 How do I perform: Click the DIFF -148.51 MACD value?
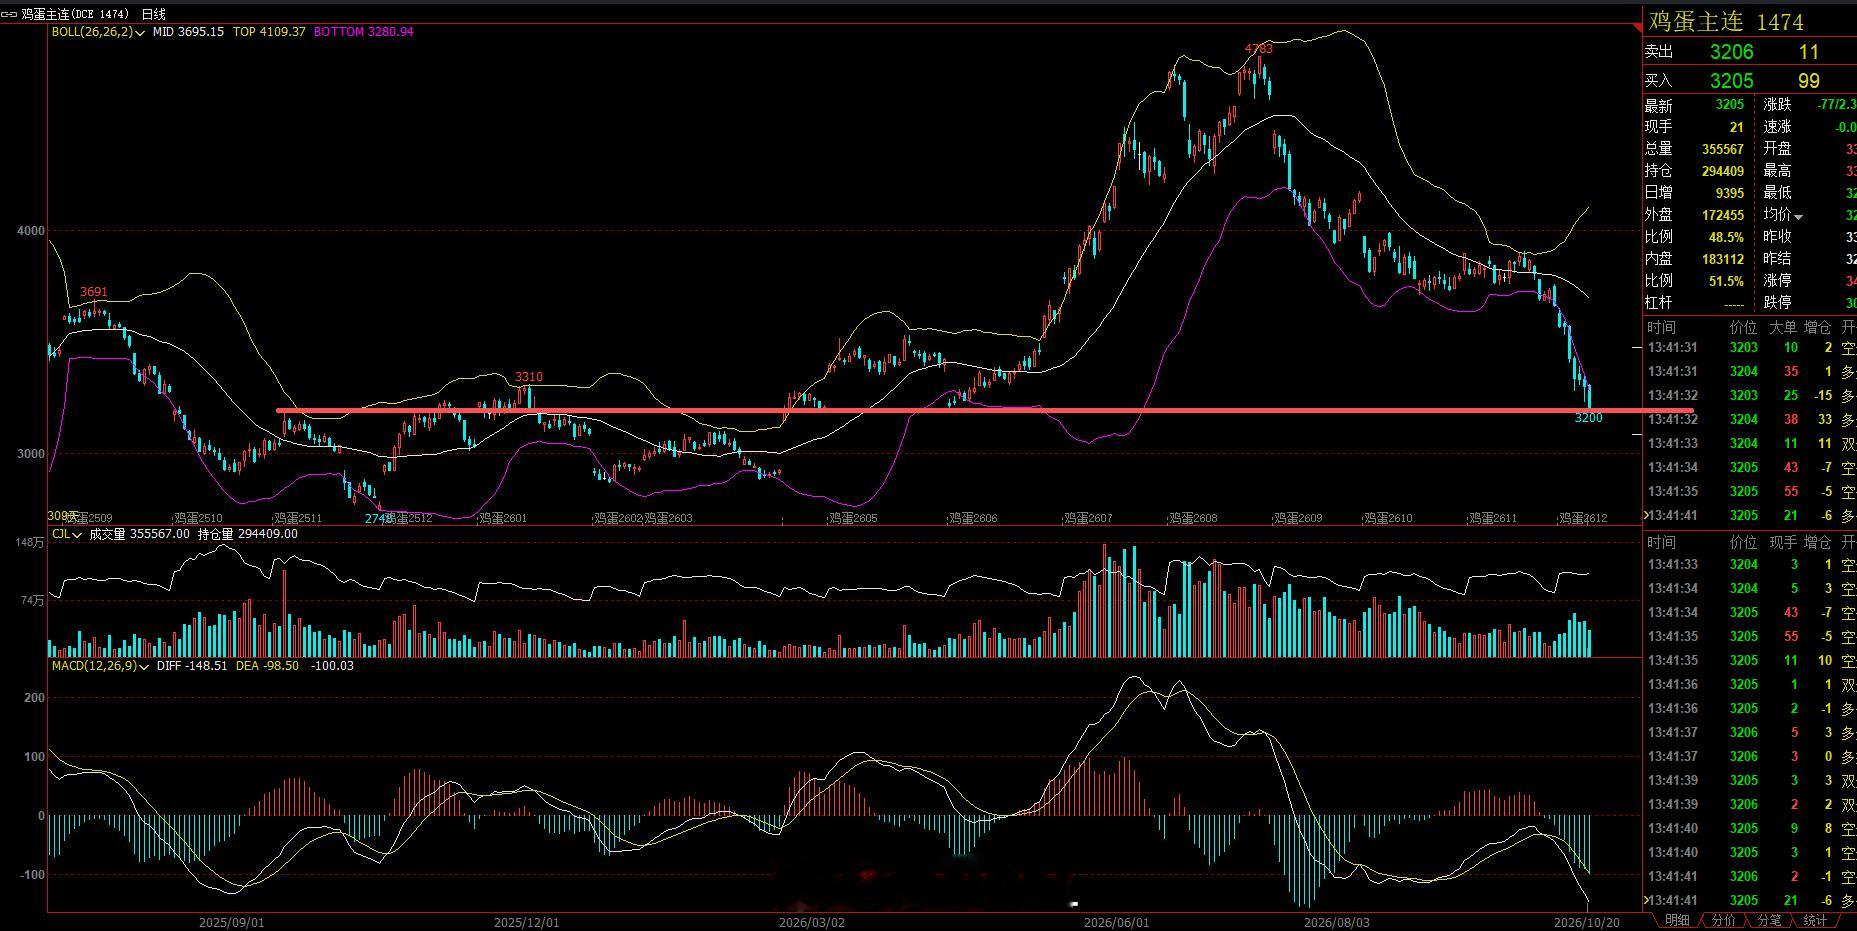click(192, 666)
